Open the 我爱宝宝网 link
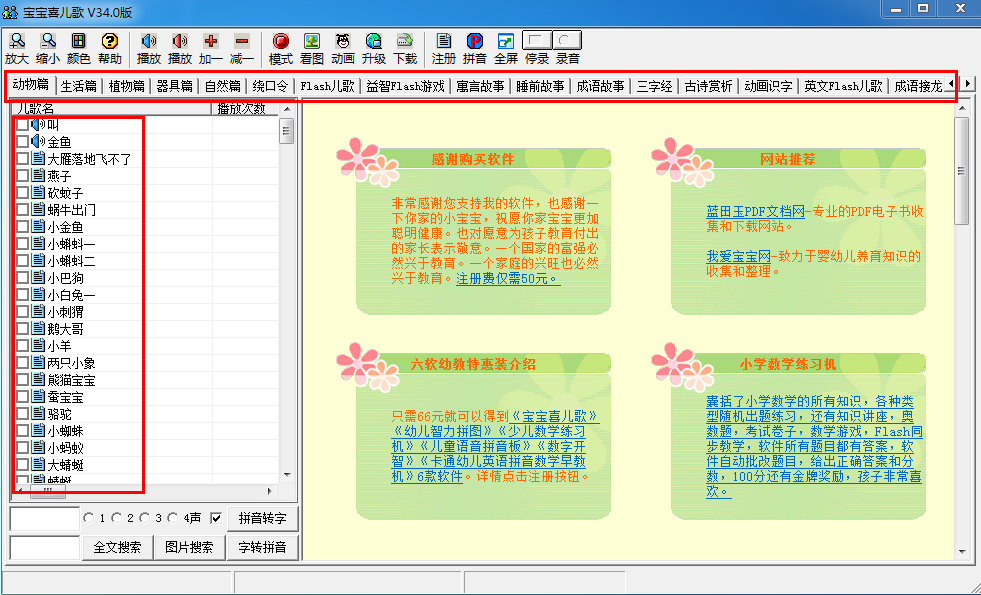The image size is (981, 595). [739, 256]
